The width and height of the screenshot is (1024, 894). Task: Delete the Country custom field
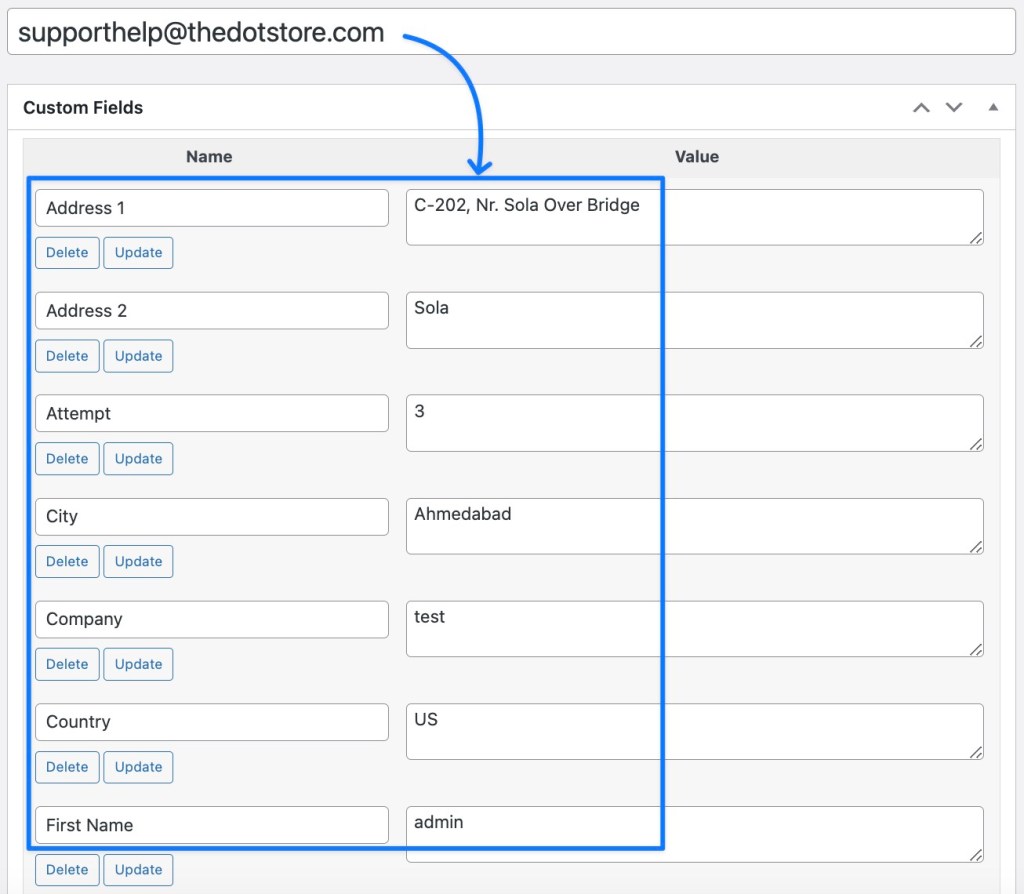pos(67,767)
